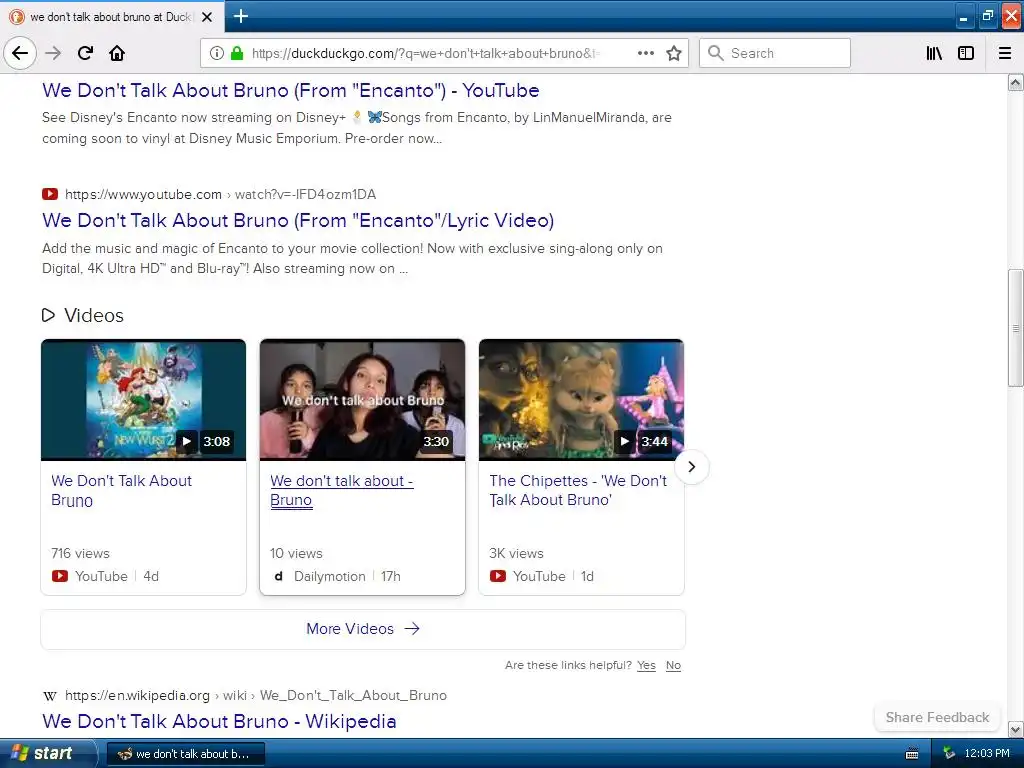
Task: Open the Windows start button
Action: pos(47,754)
